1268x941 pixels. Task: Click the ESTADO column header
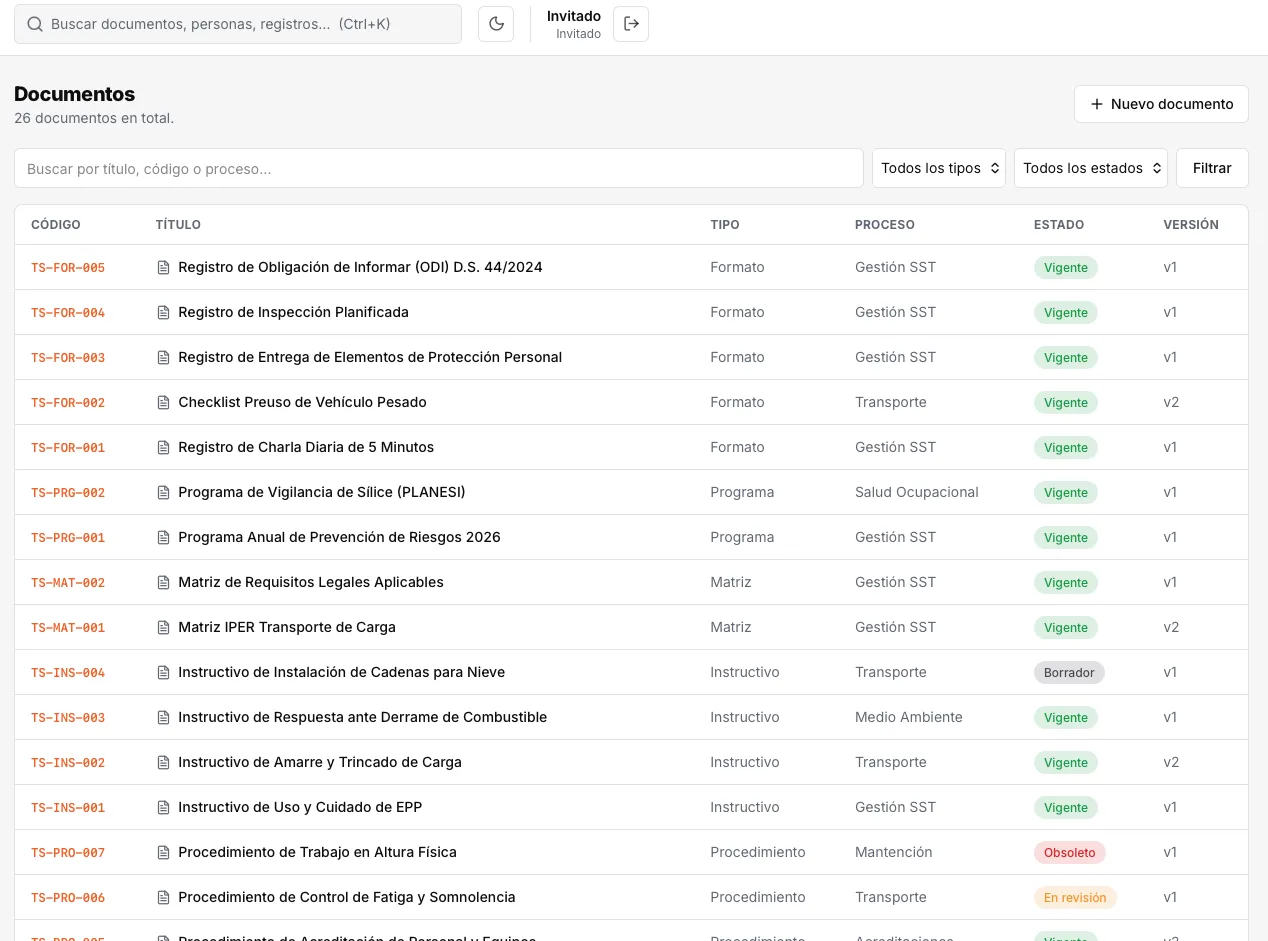coord(1059,225)
